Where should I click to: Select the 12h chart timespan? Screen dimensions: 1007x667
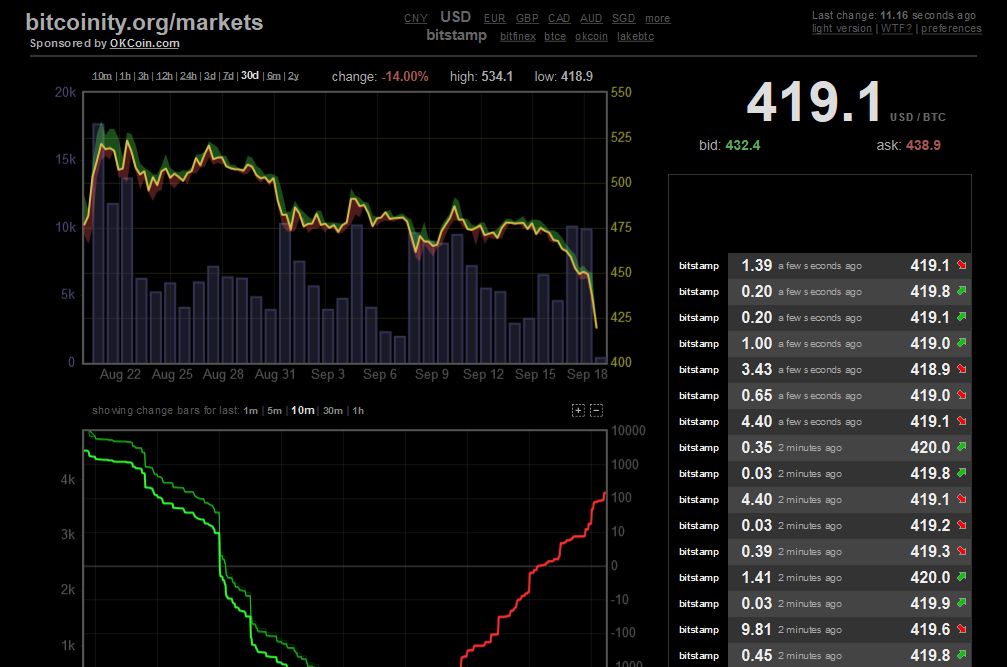(x=164, y=76)
